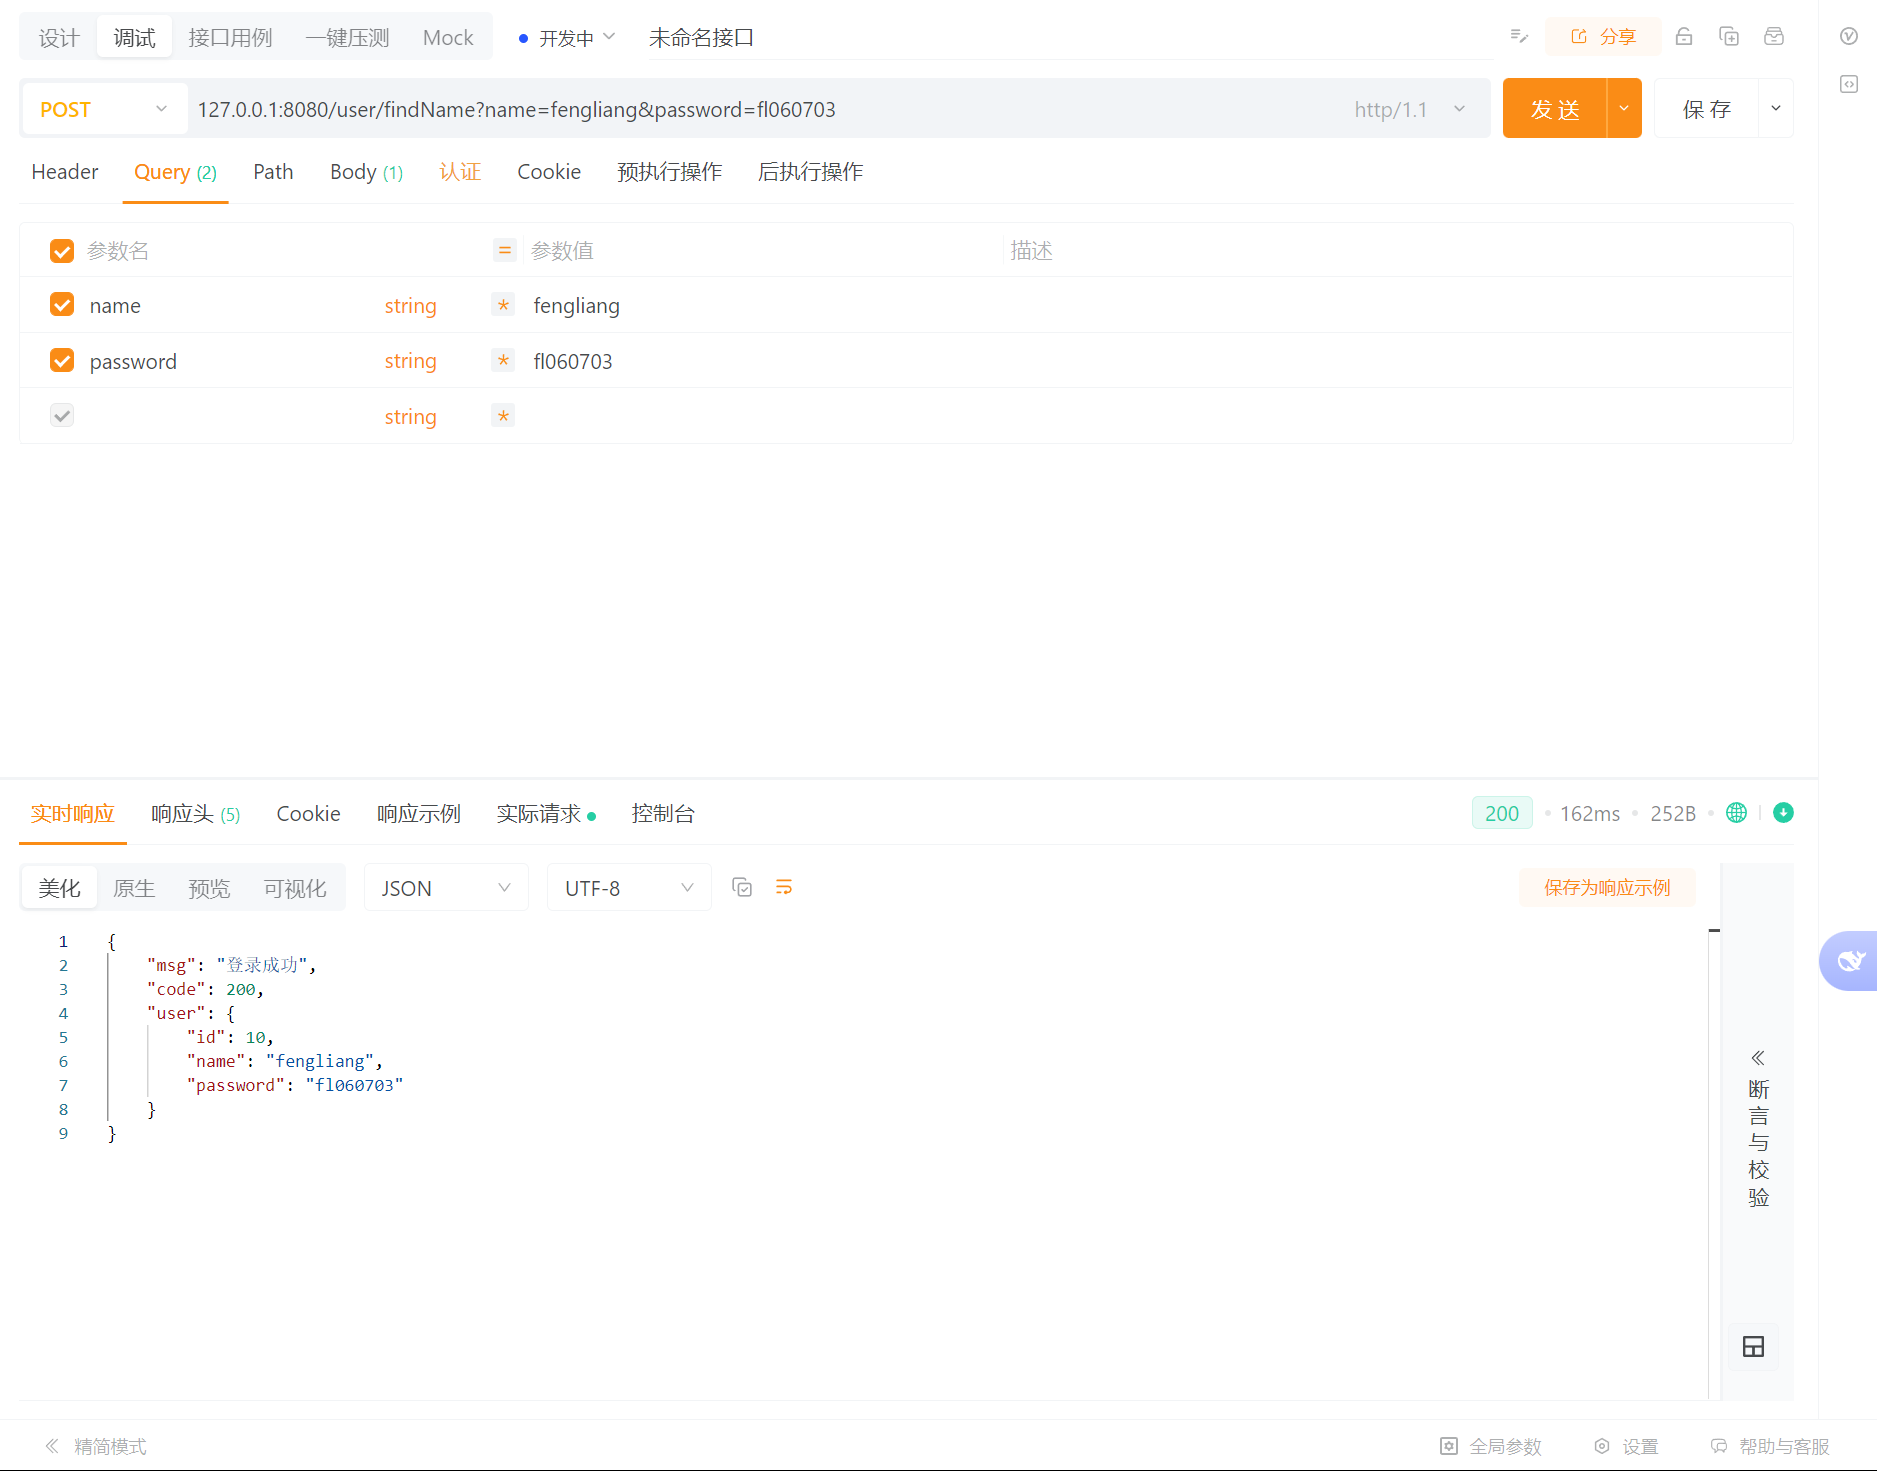The image size is (1877, 1471).
Task: Open the 实际请求 tab
Action: tap(546, 814)
